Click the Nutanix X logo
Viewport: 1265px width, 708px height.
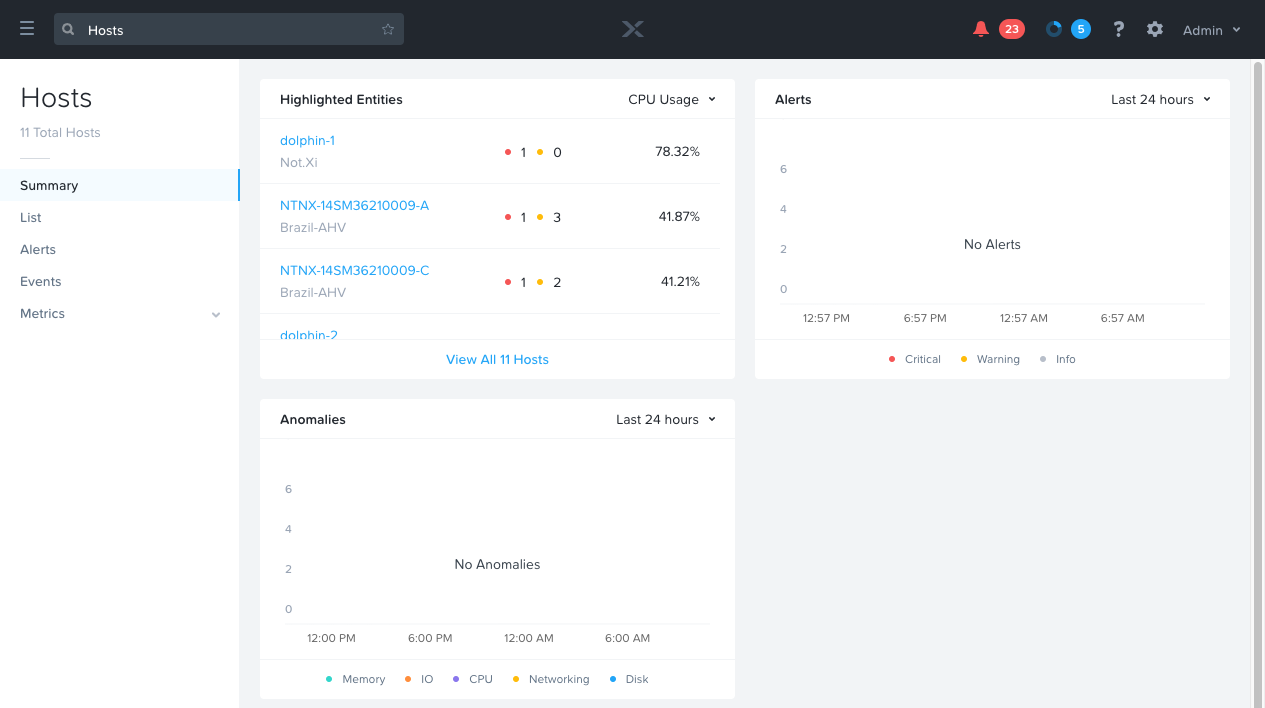632,30
